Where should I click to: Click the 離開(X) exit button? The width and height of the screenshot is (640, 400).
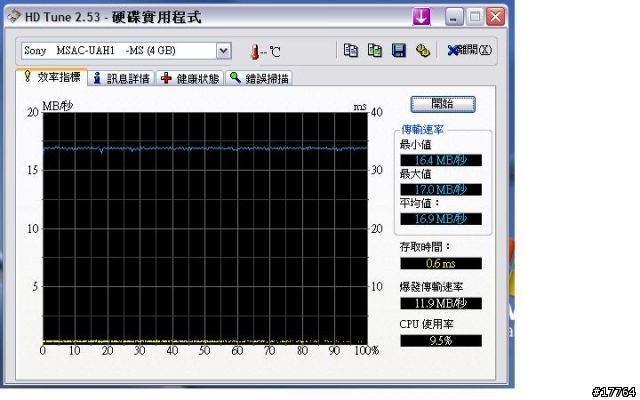[469, 50]
